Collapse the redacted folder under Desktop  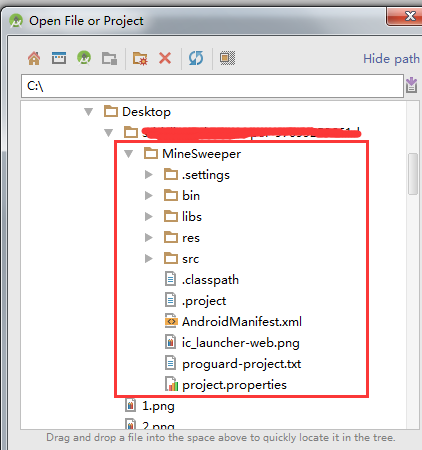click(x=109, y=133)
